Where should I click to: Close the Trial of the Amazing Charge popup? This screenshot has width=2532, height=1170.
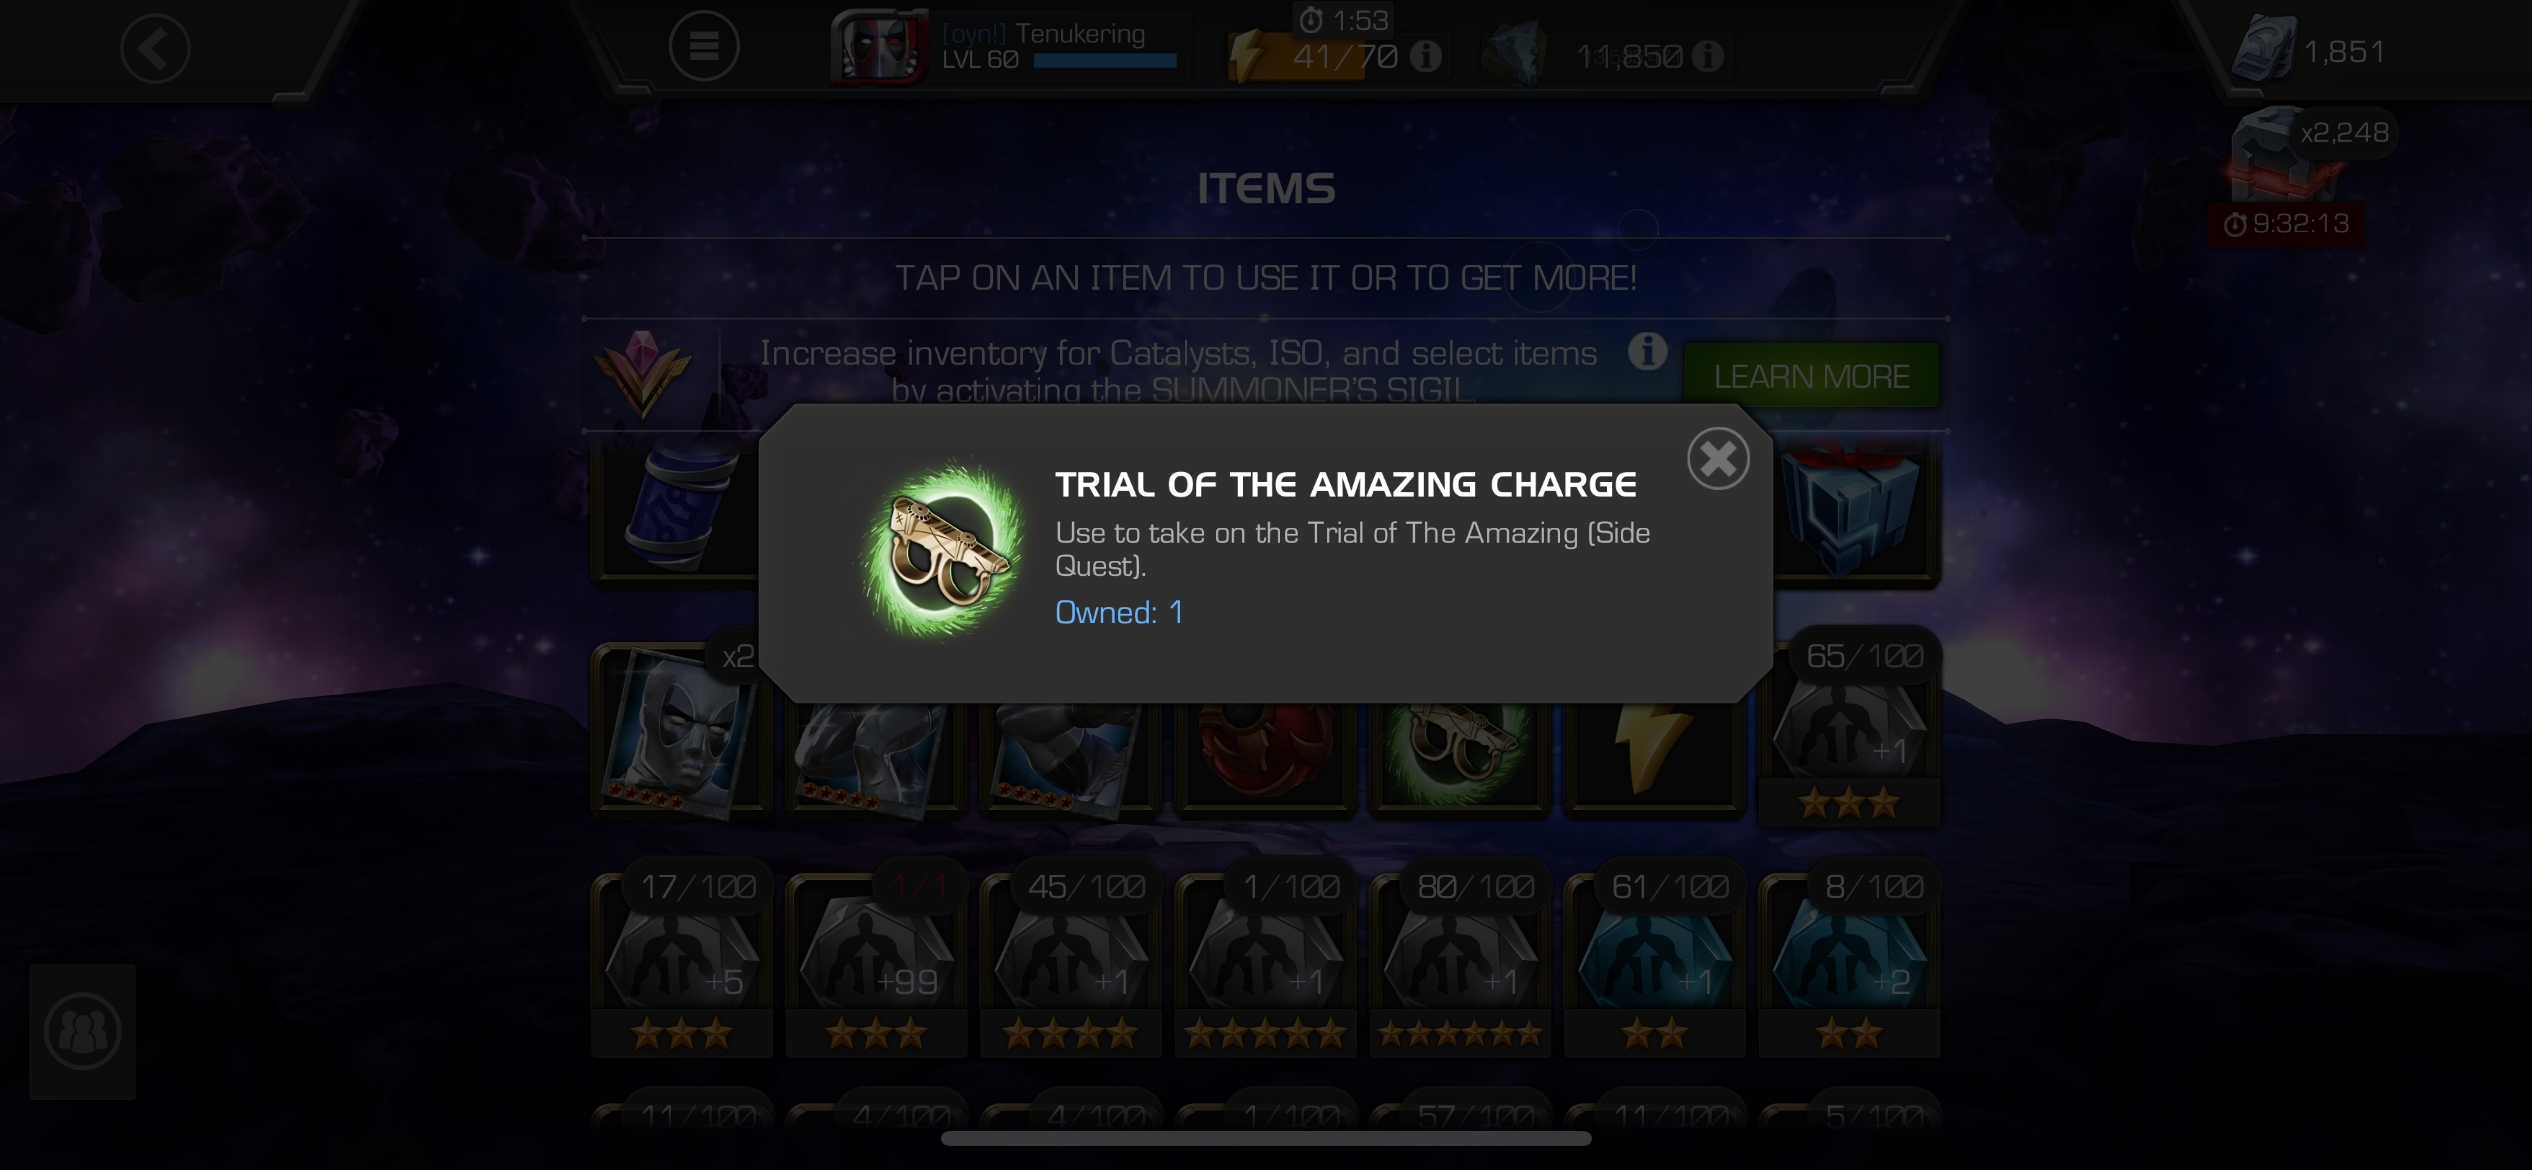[1718, 459]
